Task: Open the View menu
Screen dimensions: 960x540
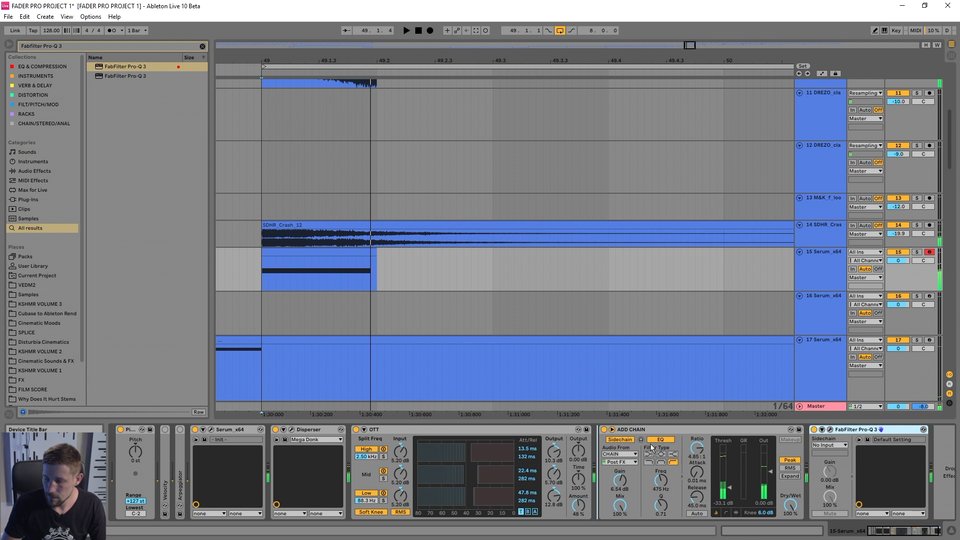Action: [x=67, y=17]
